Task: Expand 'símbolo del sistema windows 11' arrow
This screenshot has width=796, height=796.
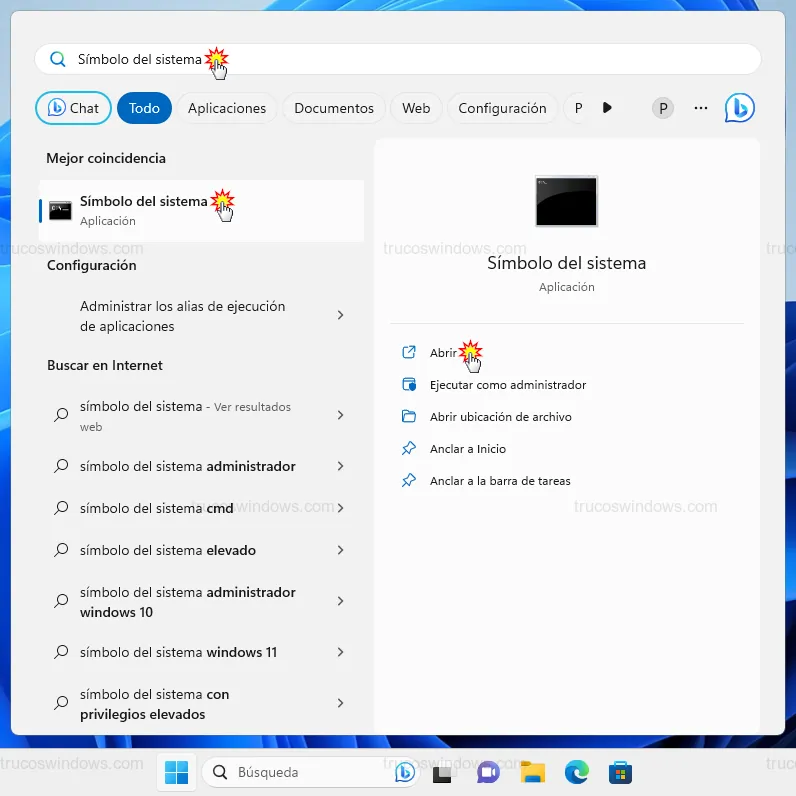Action: click(x=340, y=652)
